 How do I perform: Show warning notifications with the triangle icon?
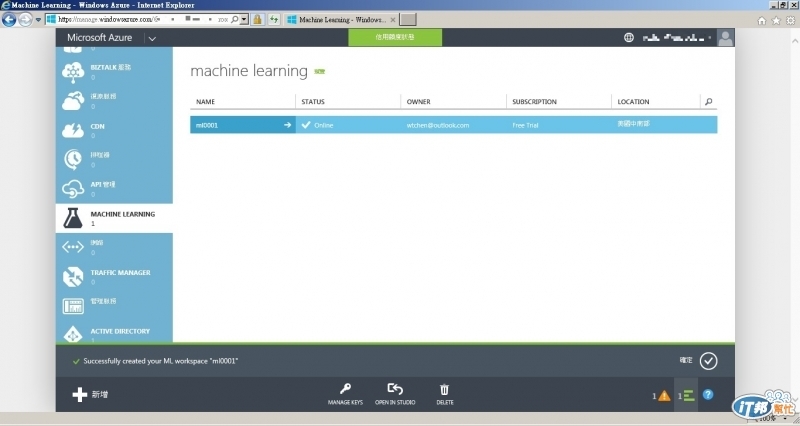(664, 395)
